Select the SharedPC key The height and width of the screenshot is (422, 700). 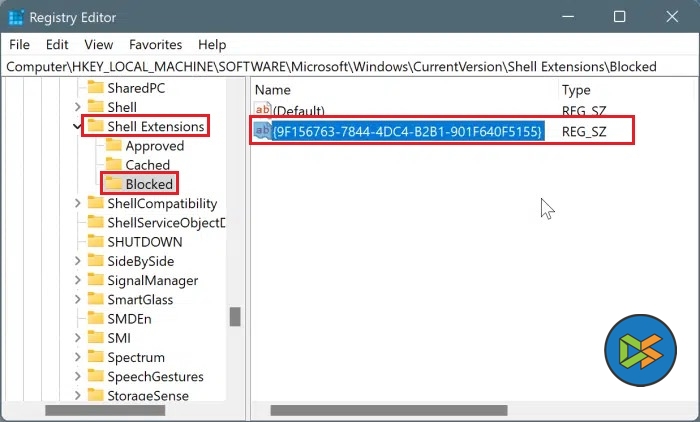[x=136, y=88]
